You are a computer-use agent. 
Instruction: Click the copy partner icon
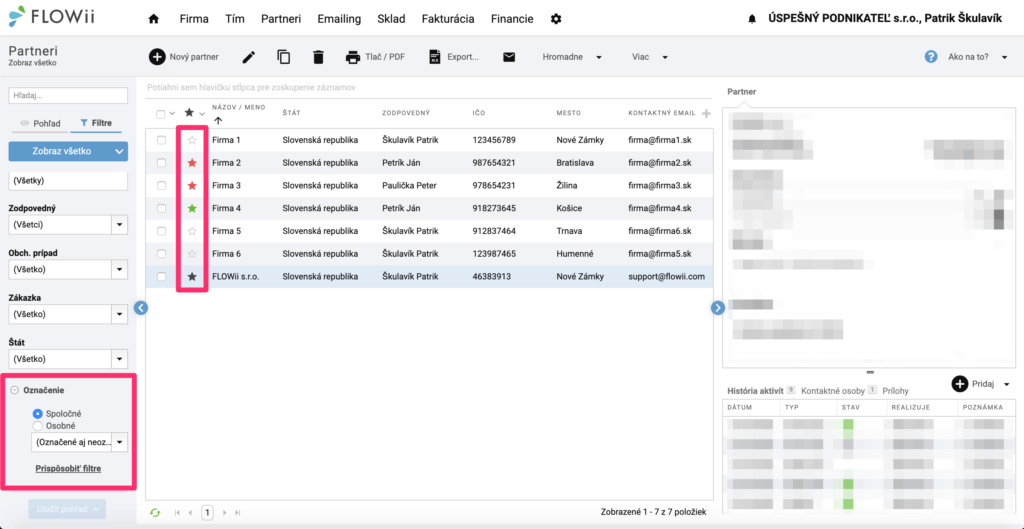coord(283,57)
